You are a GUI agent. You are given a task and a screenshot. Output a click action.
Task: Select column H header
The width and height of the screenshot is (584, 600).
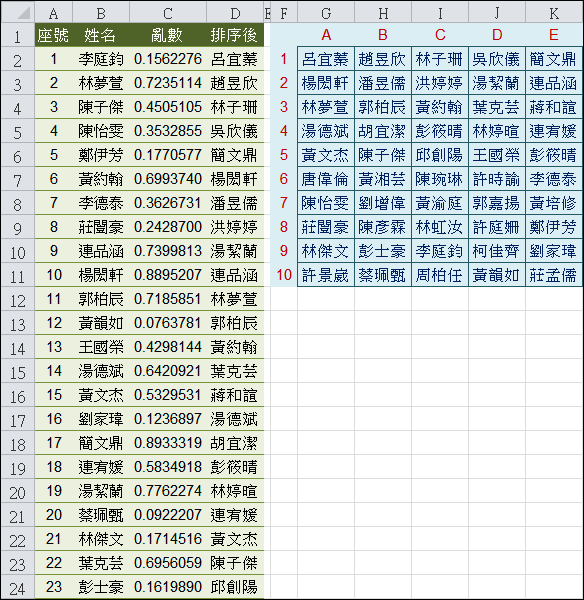tap(383, 13)
